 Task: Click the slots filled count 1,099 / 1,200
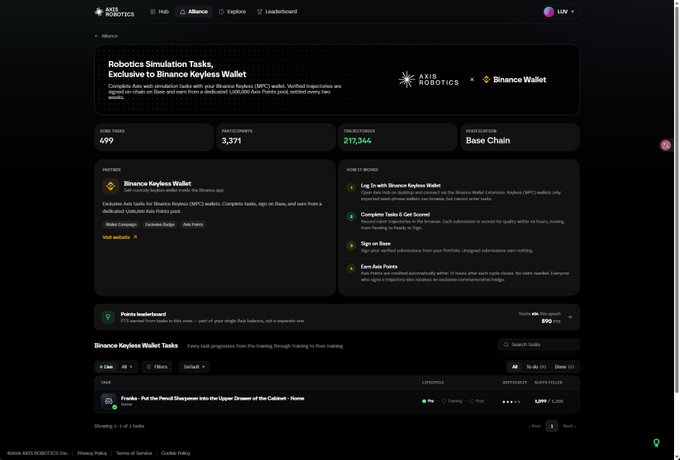click(x=549, y=401)
